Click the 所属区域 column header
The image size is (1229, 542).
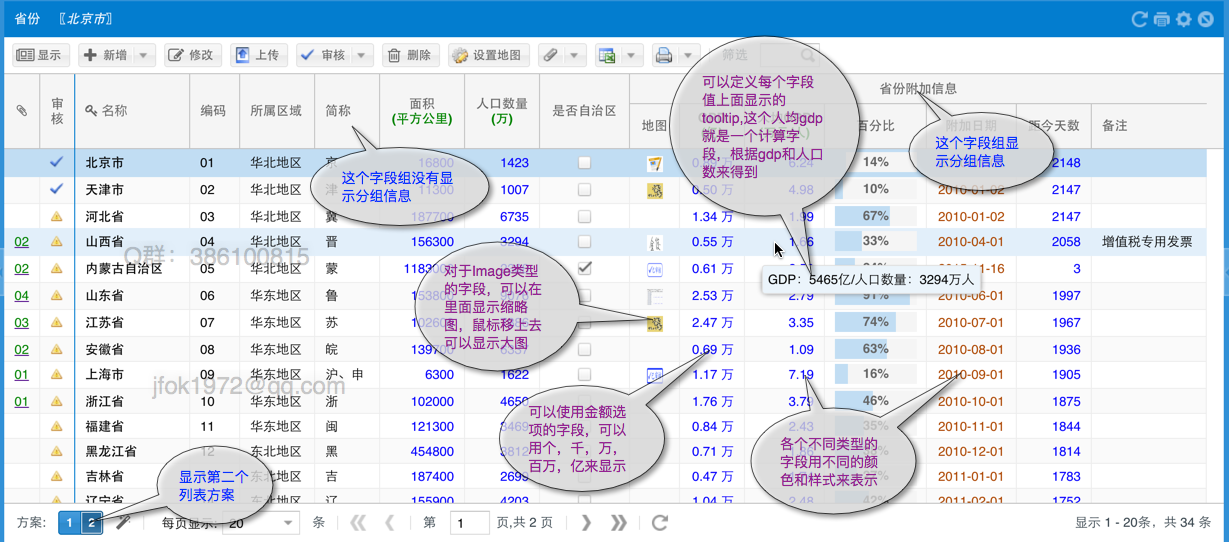[x=276, y=111]
